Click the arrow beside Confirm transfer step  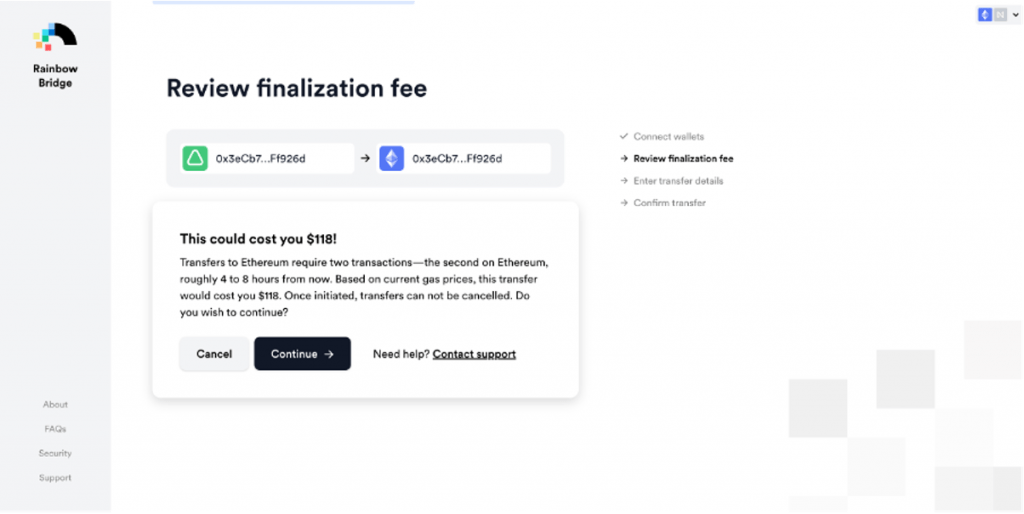tap(624, 203)
